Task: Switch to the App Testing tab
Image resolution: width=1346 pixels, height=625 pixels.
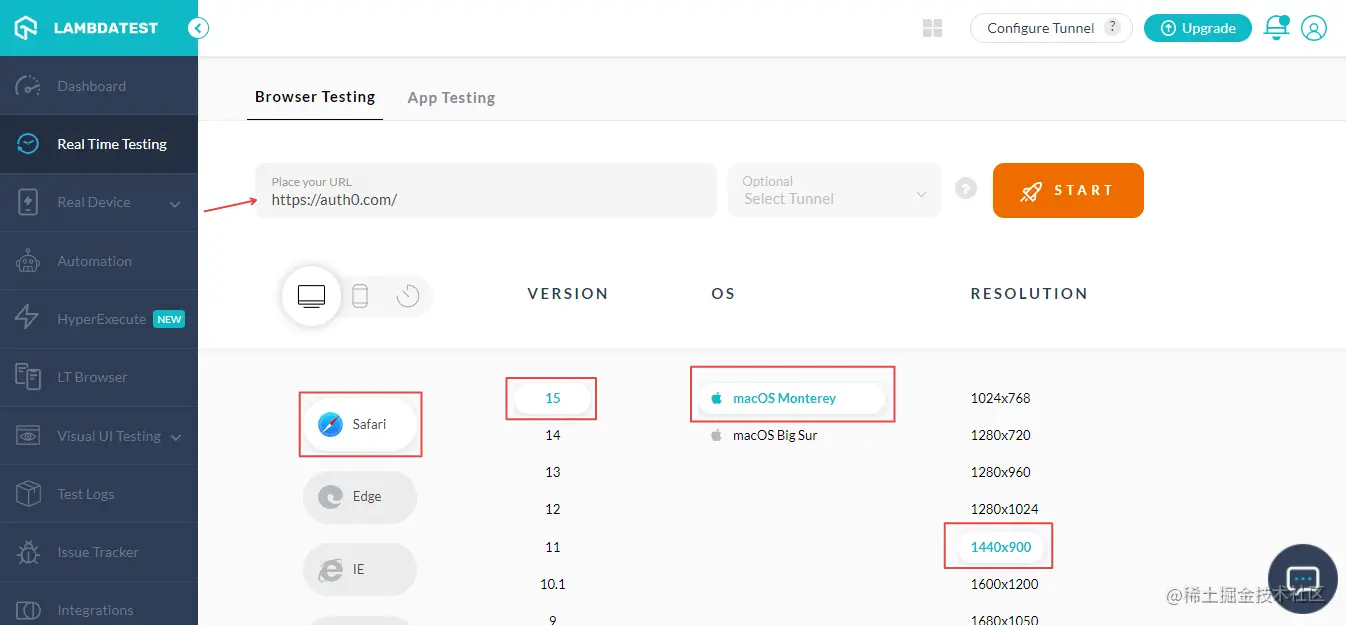Action: 451,97
